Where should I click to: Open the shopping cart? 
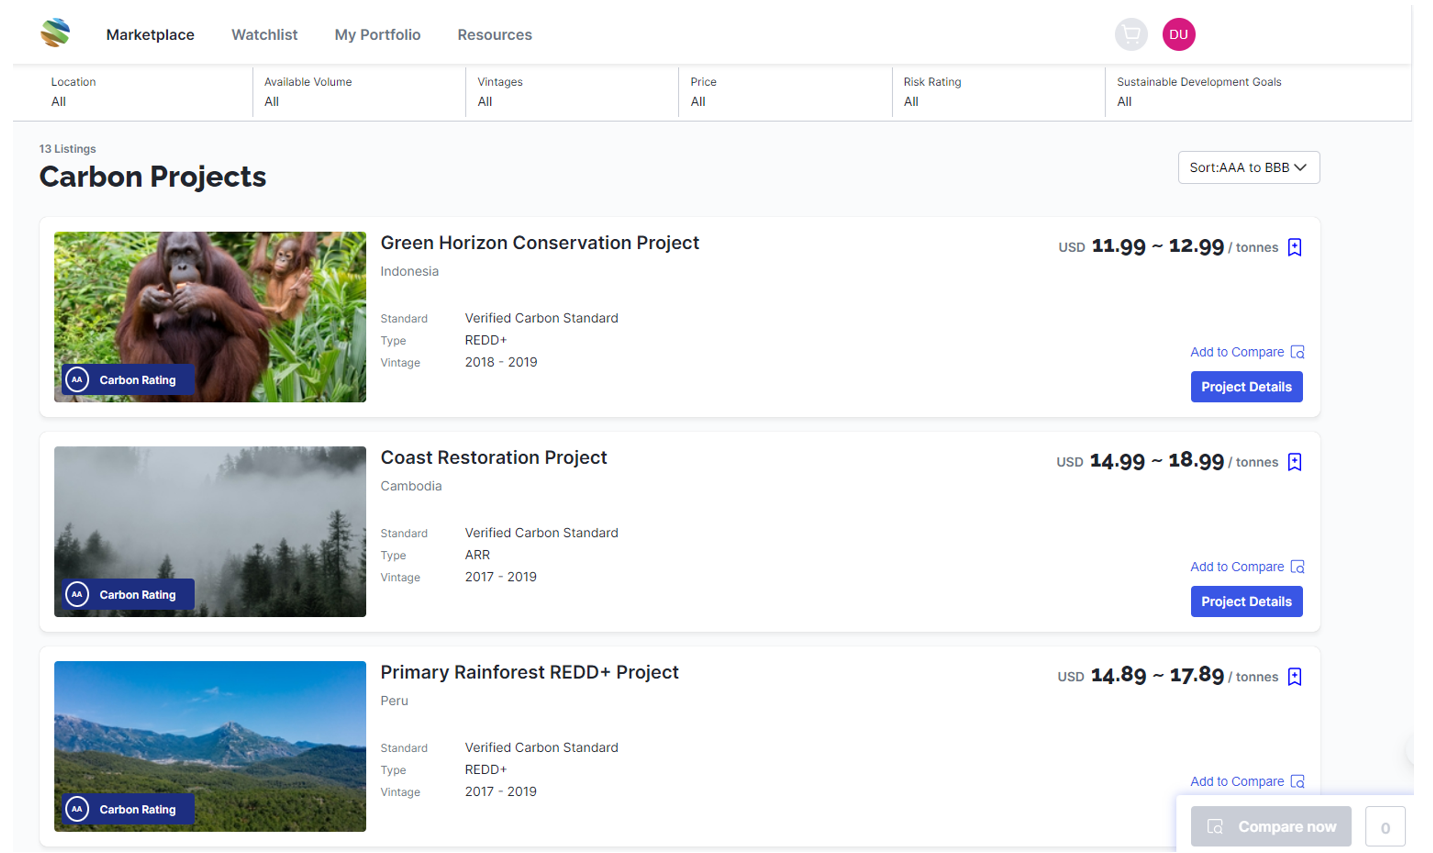[1131, 35]
